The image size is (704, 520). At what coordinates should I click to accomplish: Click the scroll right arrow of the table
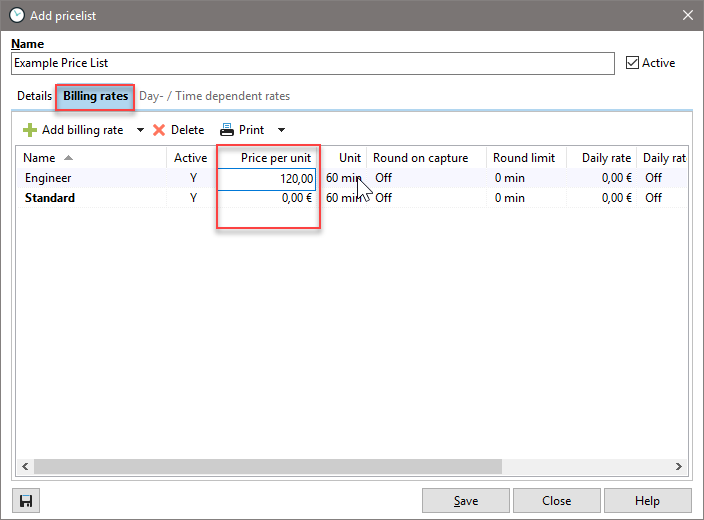678,466
